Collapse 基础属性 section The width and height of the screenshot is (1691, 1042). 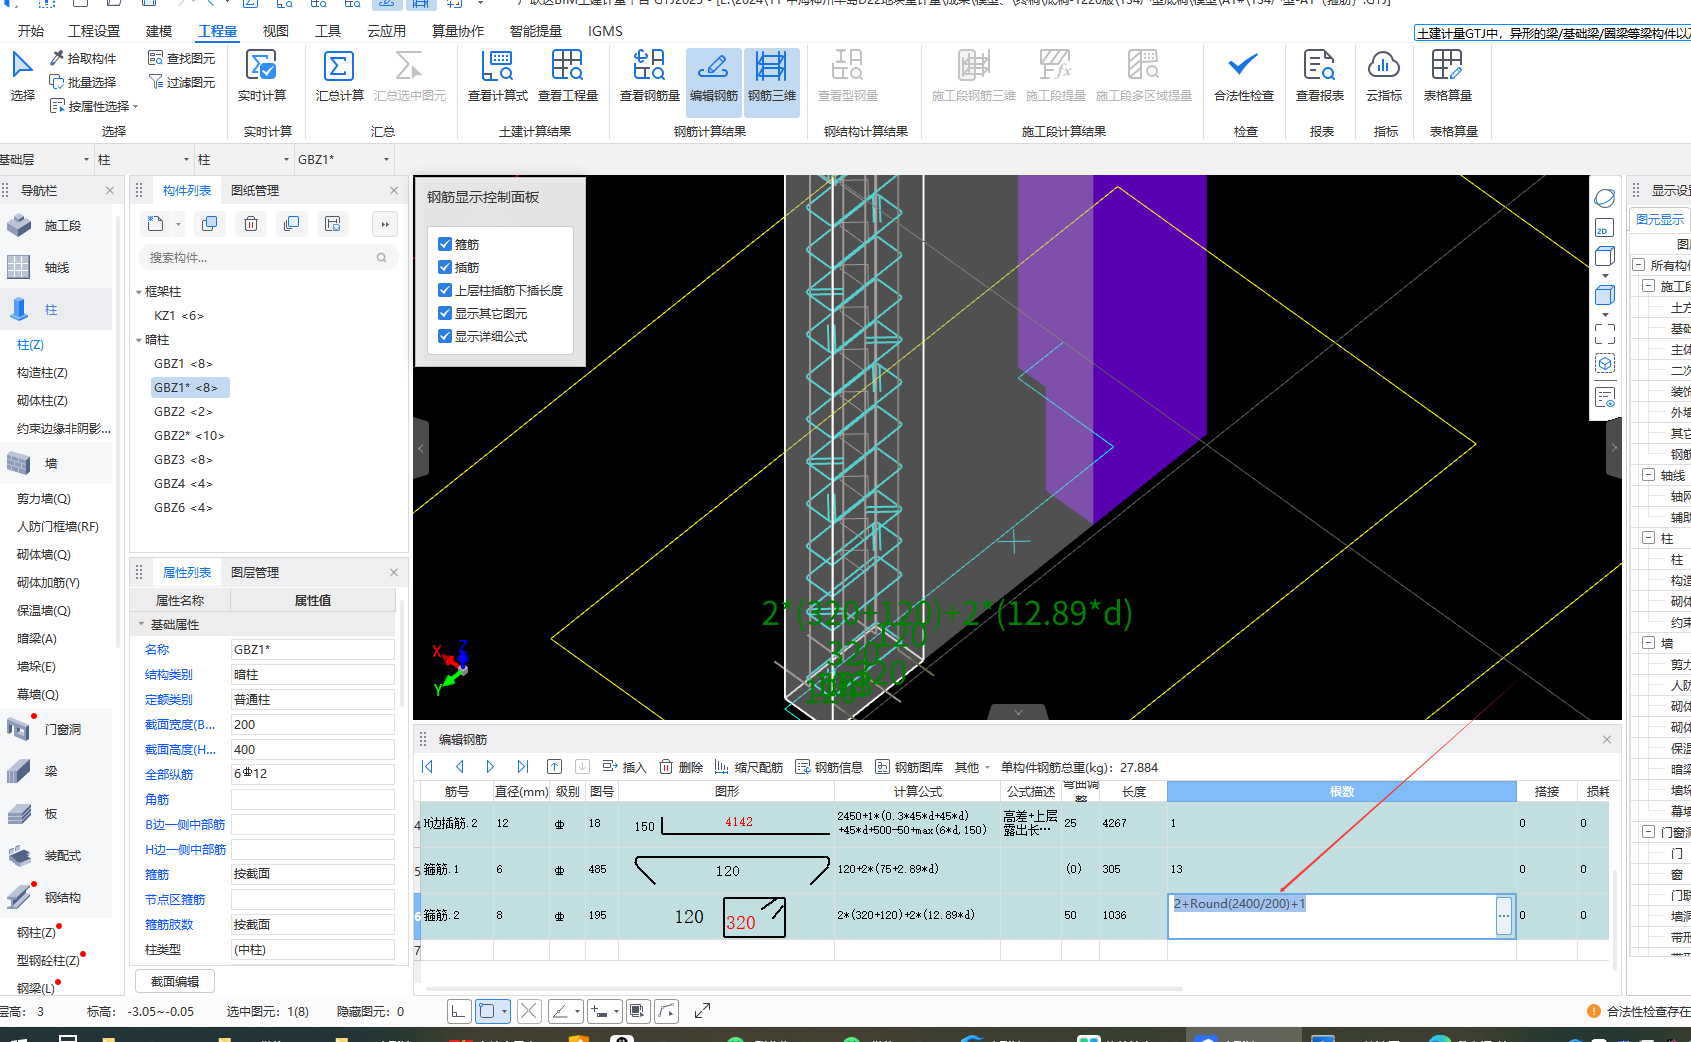[x=141, y=624]
